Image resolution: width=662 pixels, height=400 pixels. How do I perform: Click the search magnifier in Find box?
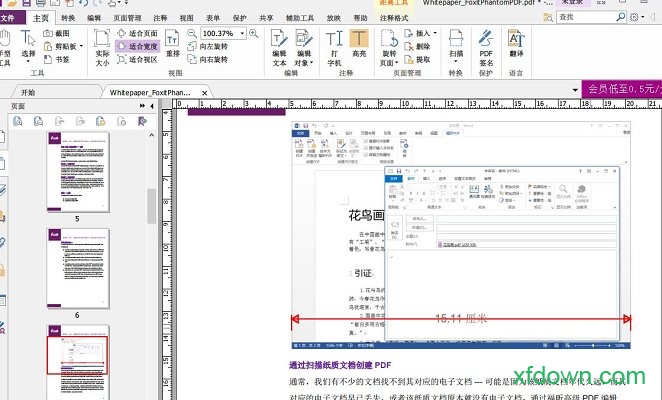(x=620, y=17)
